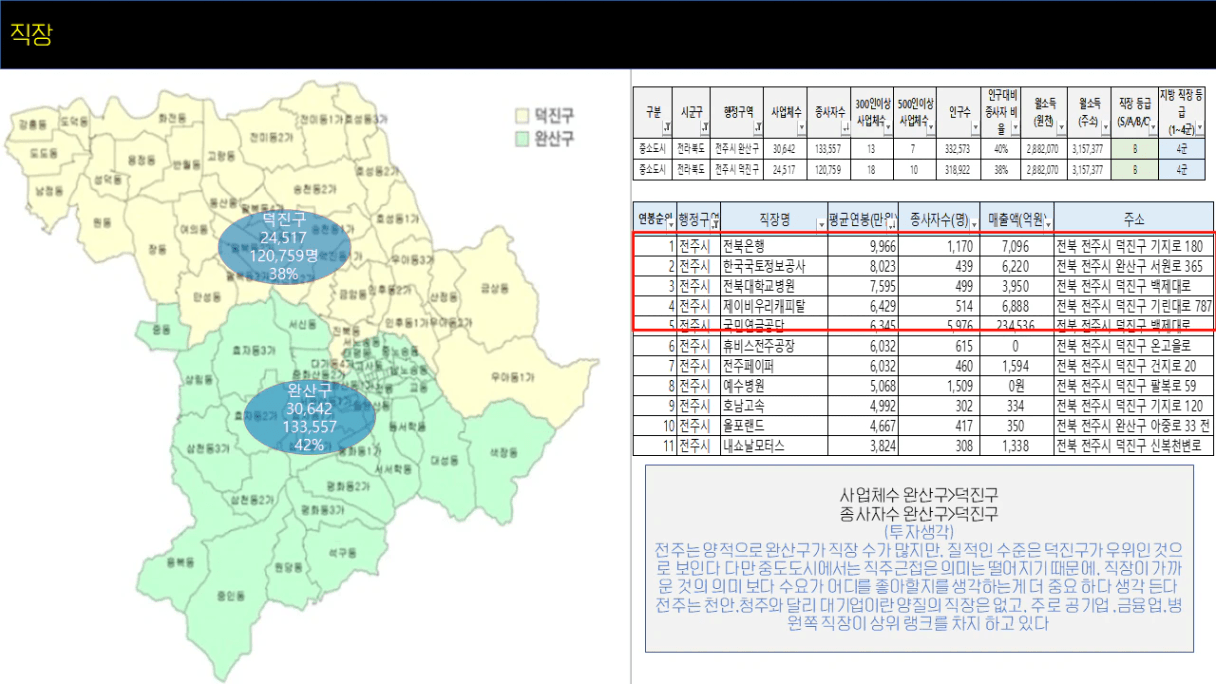This screenshot has height=684, width=1216.
Task: Click the 전북 전주시 덕진구 기지로 180 address
Action: 1134,245
